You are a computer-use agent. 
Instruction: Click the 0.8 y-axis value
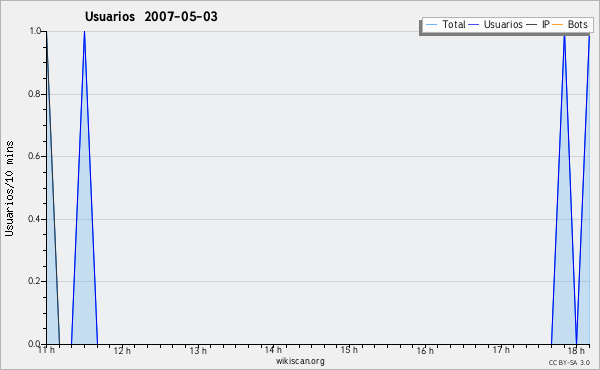[x=34, y=94]
